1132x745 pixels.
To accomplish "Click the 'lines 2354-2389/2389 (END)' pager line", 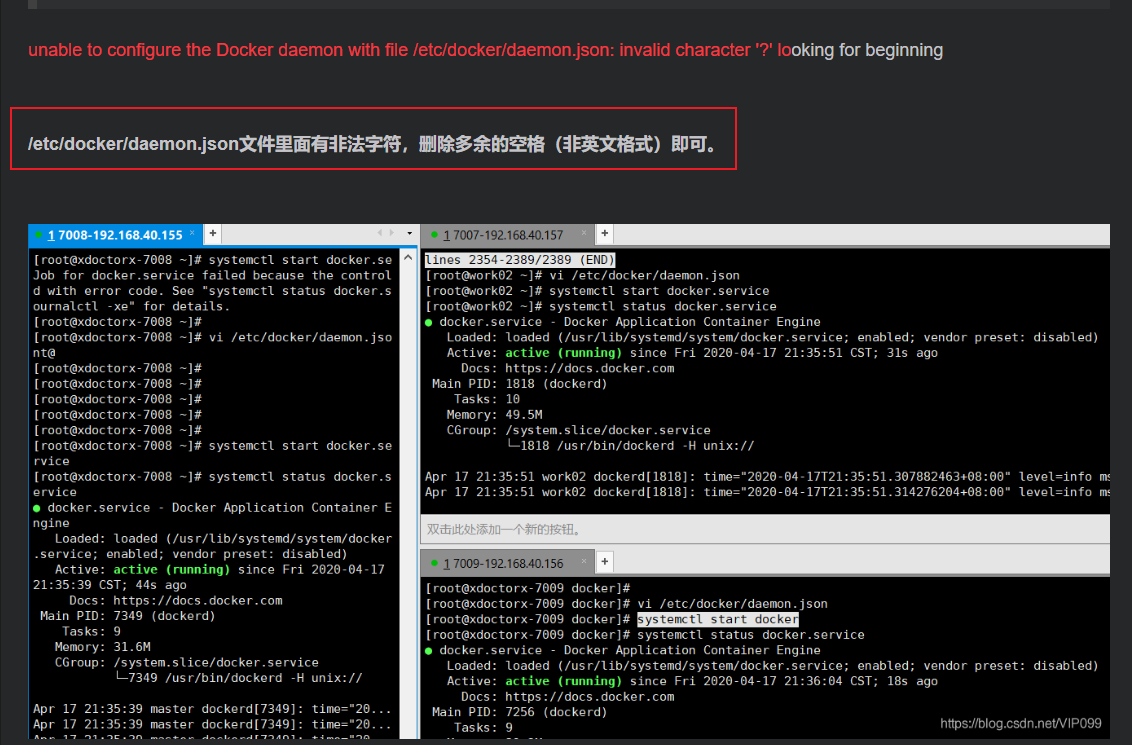I will click(520, 260).
